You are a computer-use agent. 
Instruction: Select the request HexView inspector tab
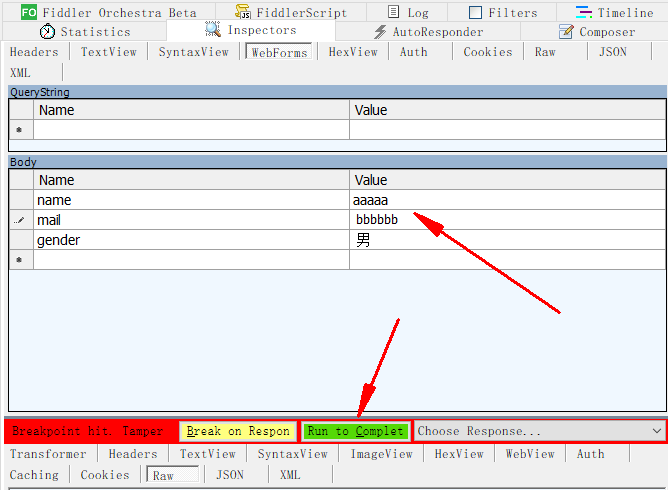353,52
